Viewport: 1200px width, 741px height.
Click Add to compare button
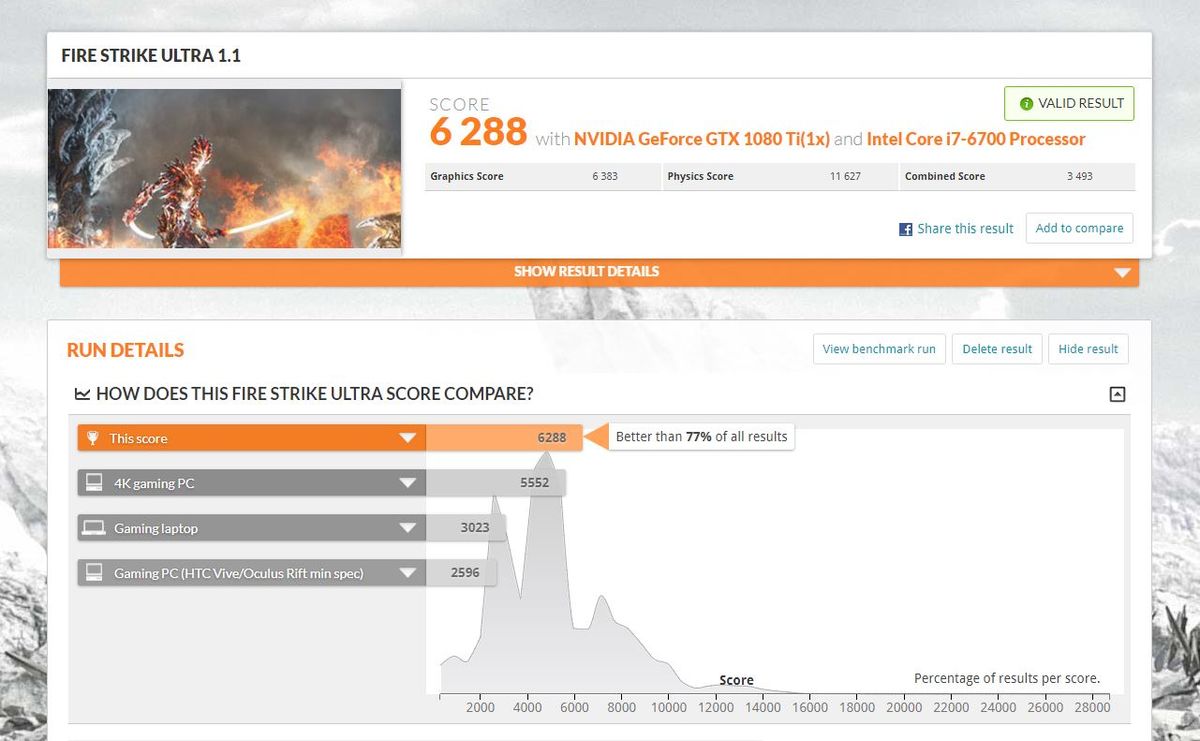pos(1079,228)
